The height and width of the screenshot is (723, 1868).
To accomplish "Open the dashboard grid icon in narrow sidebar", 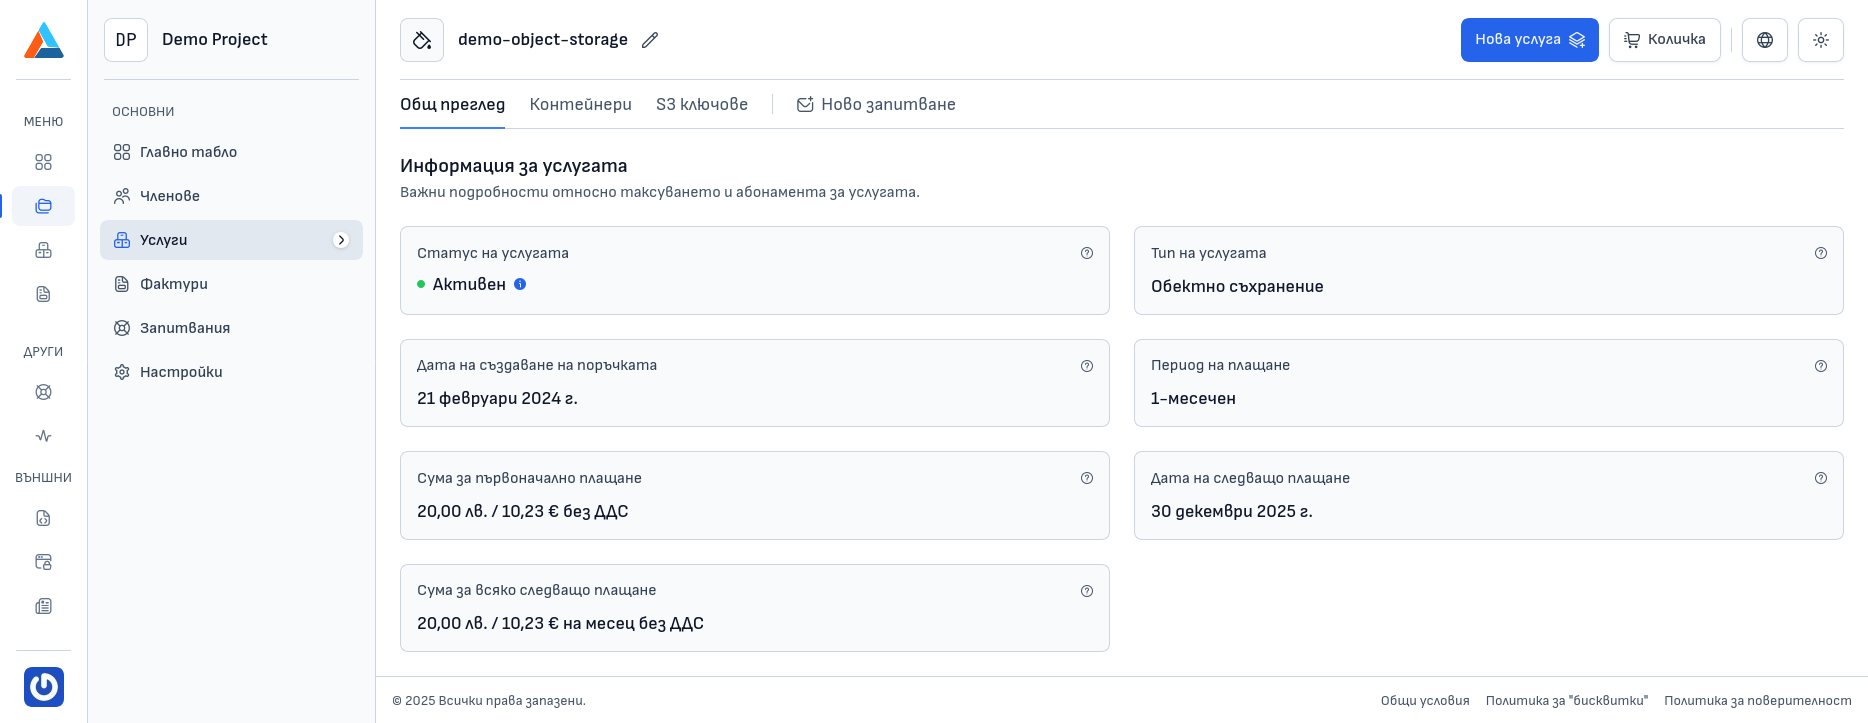I will 44,162.
